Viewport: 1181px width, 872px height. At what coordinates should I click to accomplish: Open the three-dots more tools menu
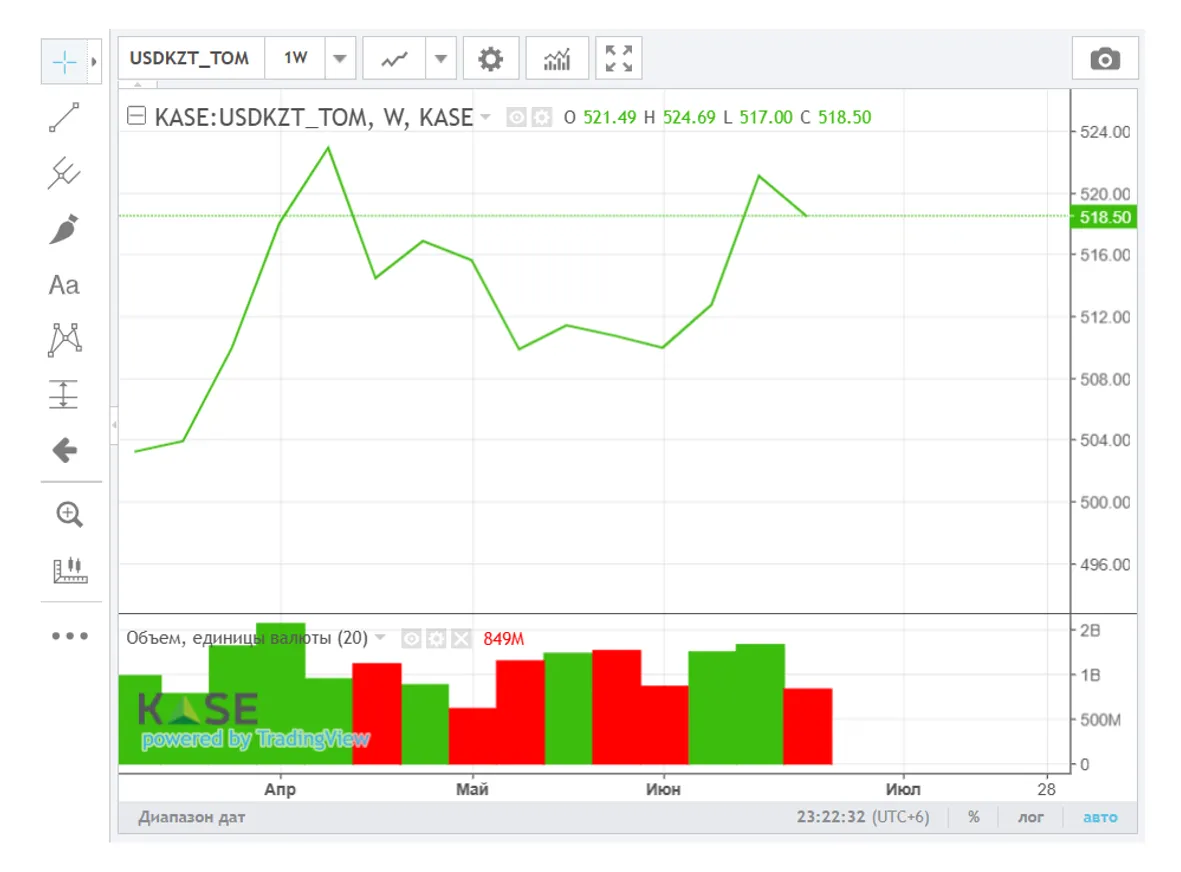click(x=70, y=636)
